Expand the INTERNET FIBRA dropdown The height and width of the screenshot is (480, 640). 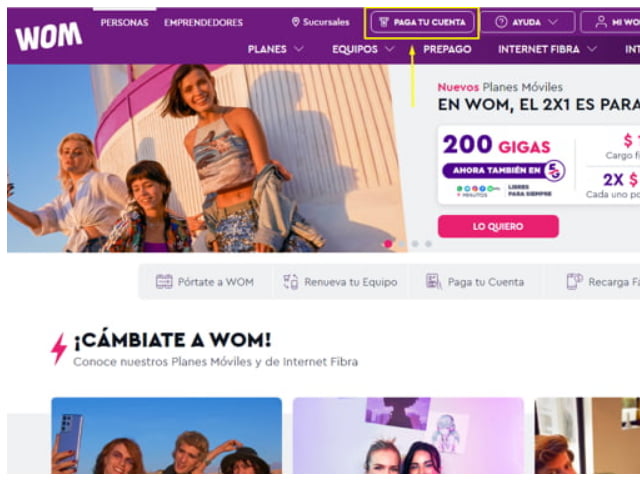547,49
